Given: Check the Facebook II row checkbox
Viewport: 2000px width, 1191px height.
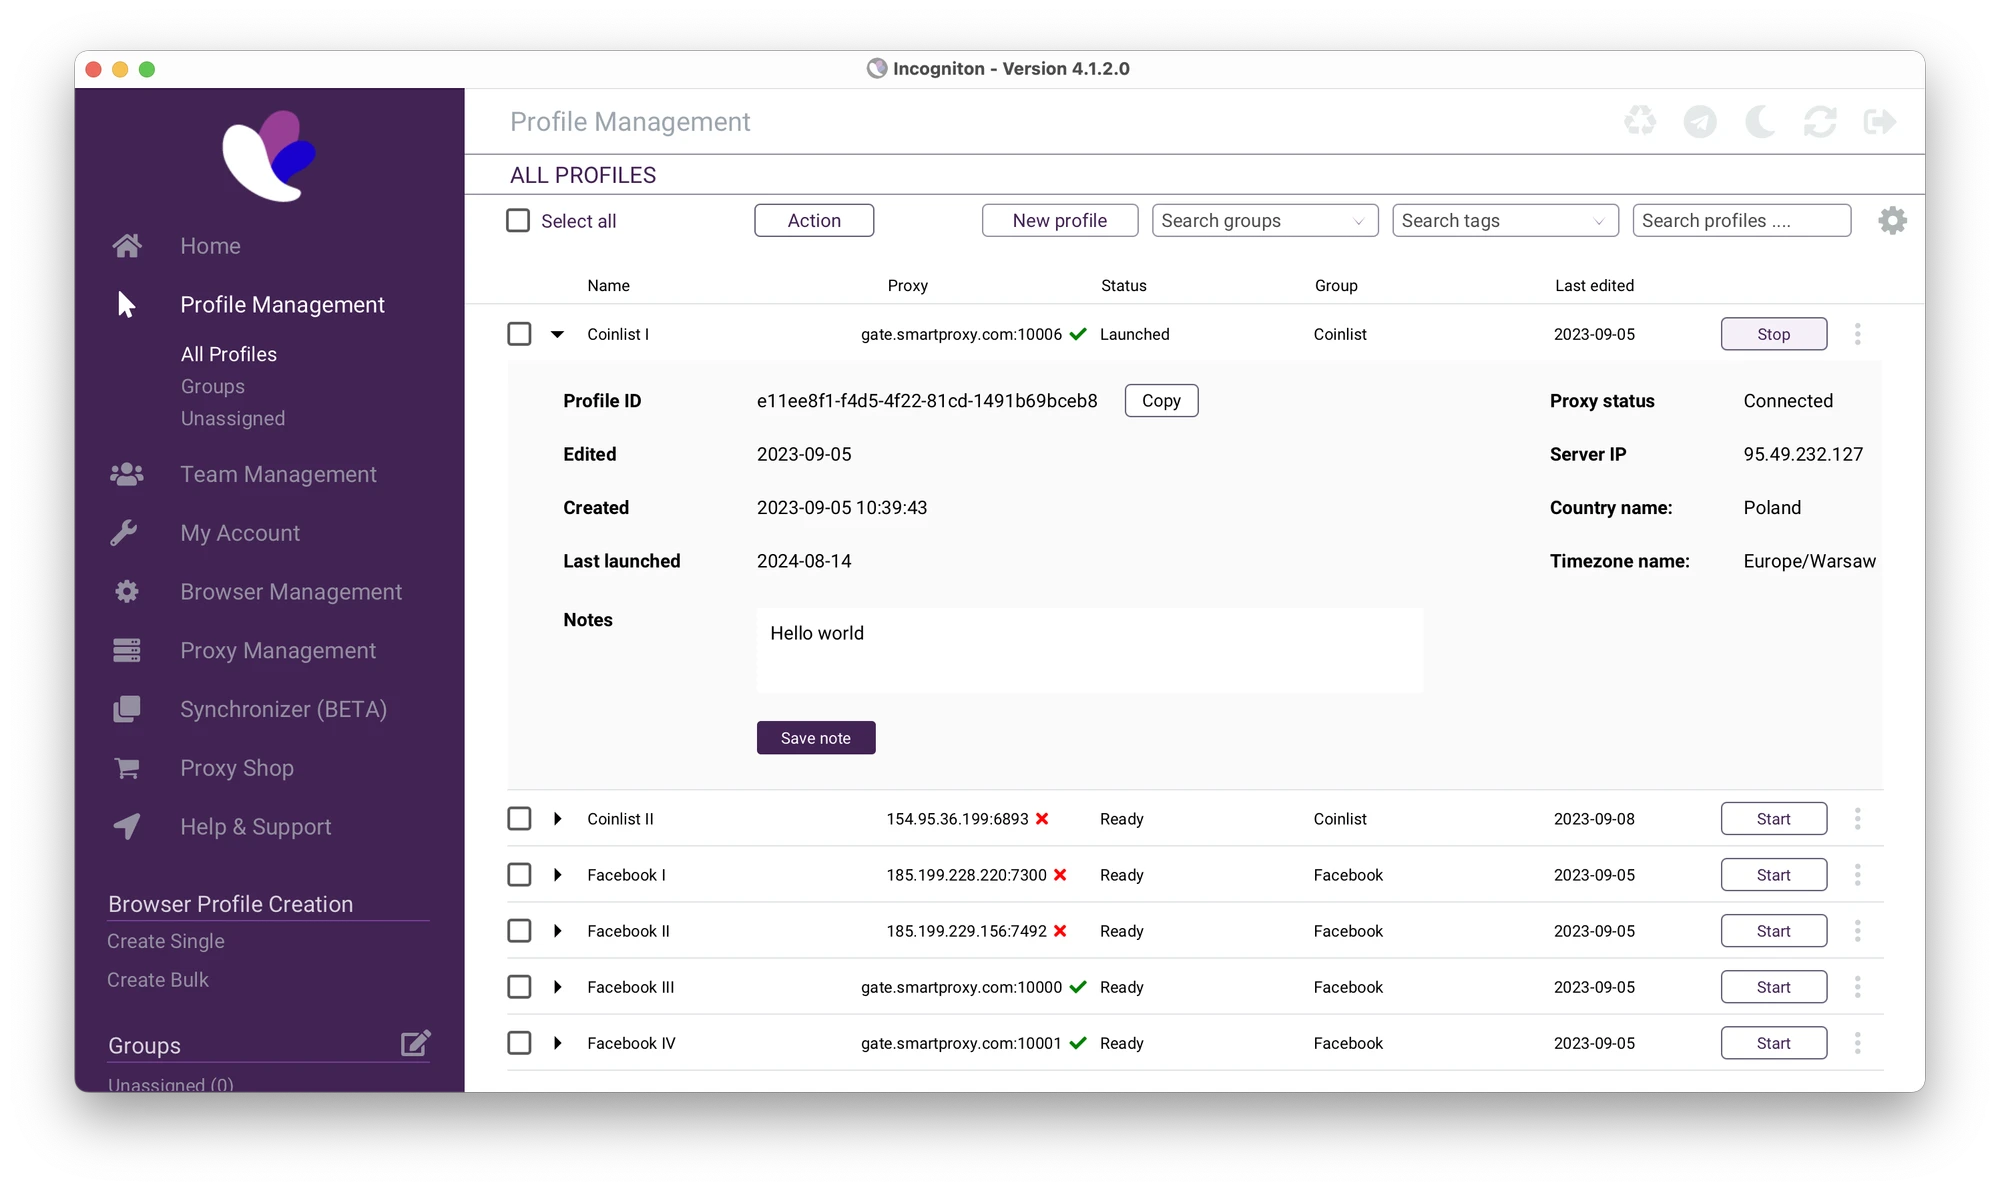Looking at the screenshot, I should coord(519,931).
